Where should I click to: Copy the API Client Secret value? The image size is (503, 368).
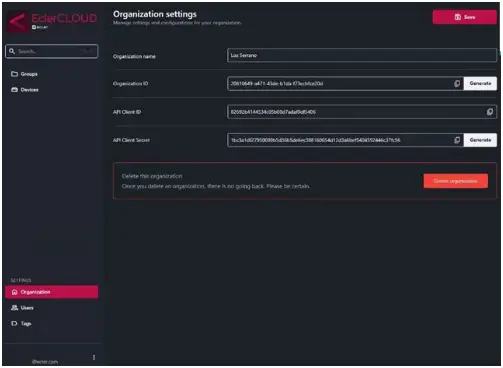[457, 140]
